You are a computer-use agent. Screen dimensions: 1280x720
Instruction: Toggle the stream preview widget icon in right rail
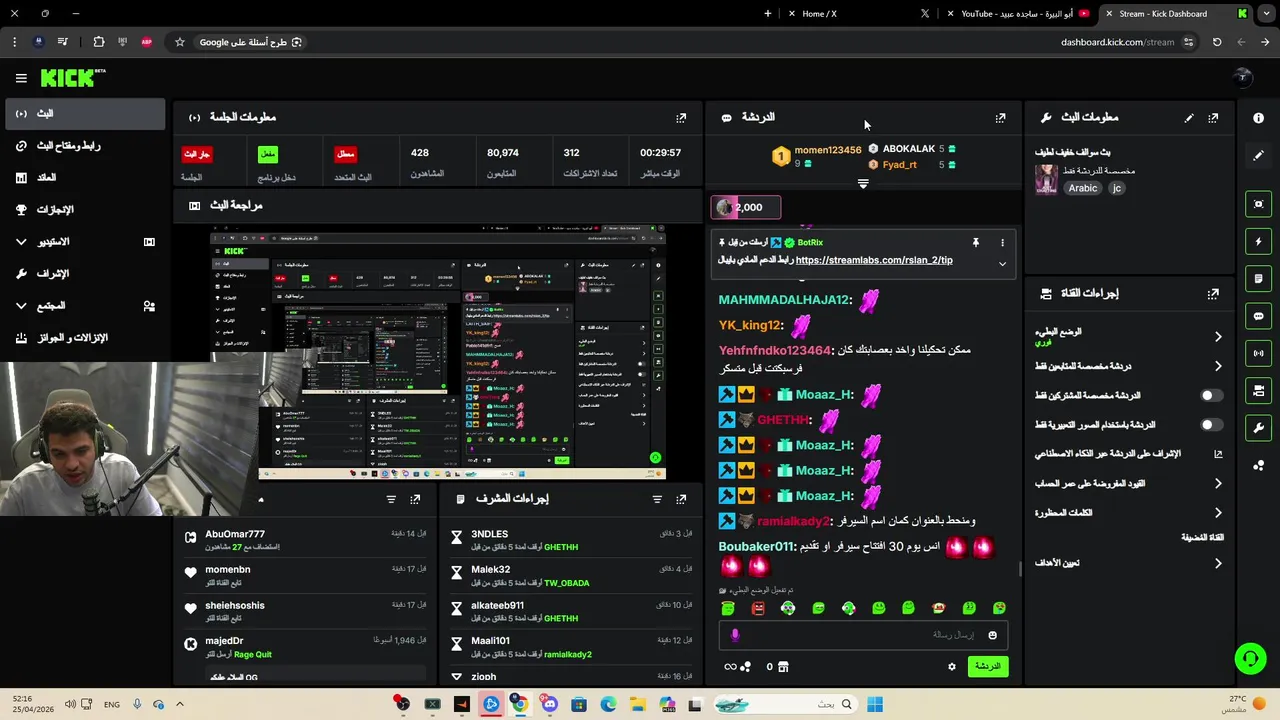1258,204
